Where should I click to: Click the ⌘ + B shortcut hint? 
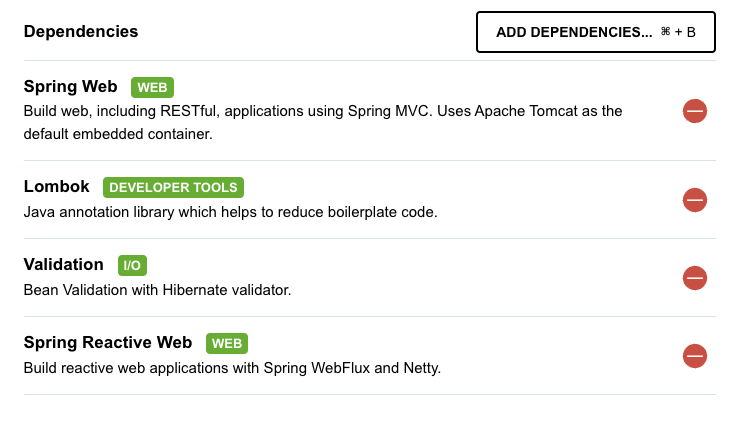(678, 32)
